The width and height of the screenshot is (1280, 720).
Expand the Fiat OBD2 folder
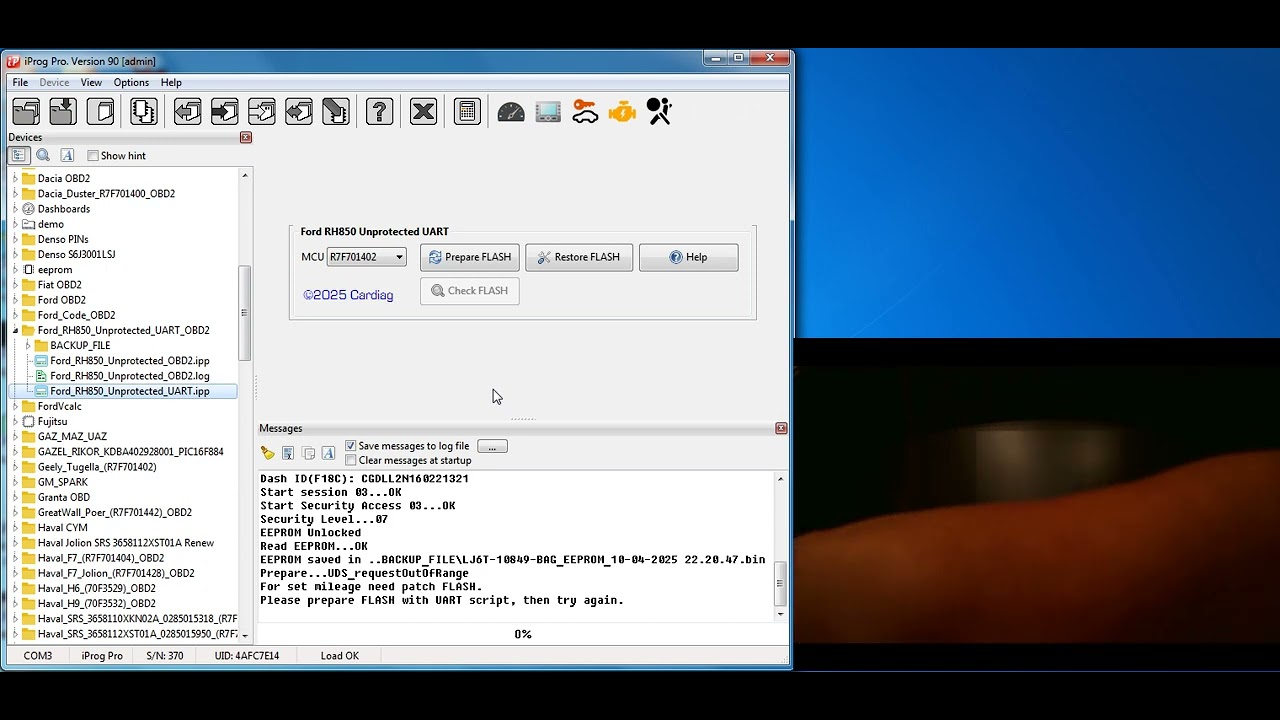coord(15,285)
